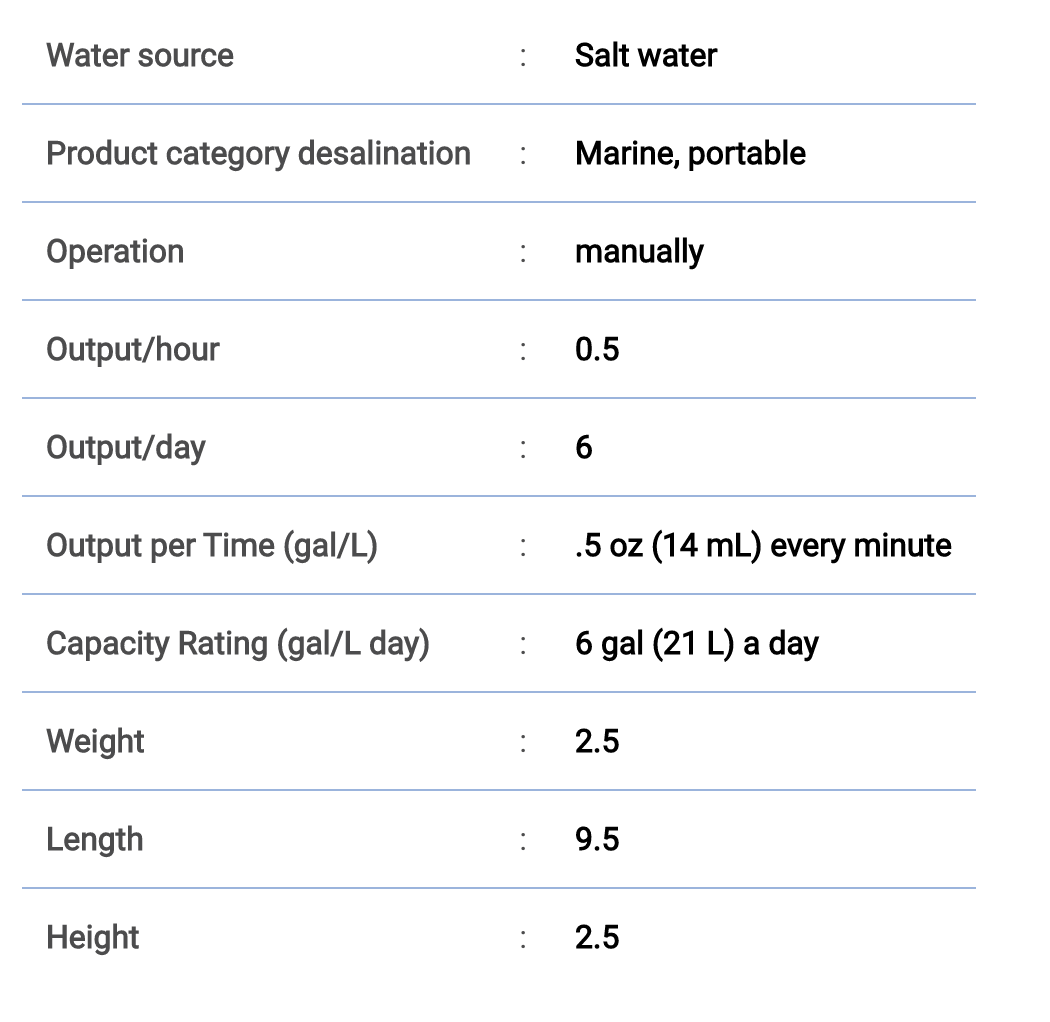The width and height of the screenshot is (1050, 1022).
Task: Click Output per Time (gal/L) label
Action: 212,546
